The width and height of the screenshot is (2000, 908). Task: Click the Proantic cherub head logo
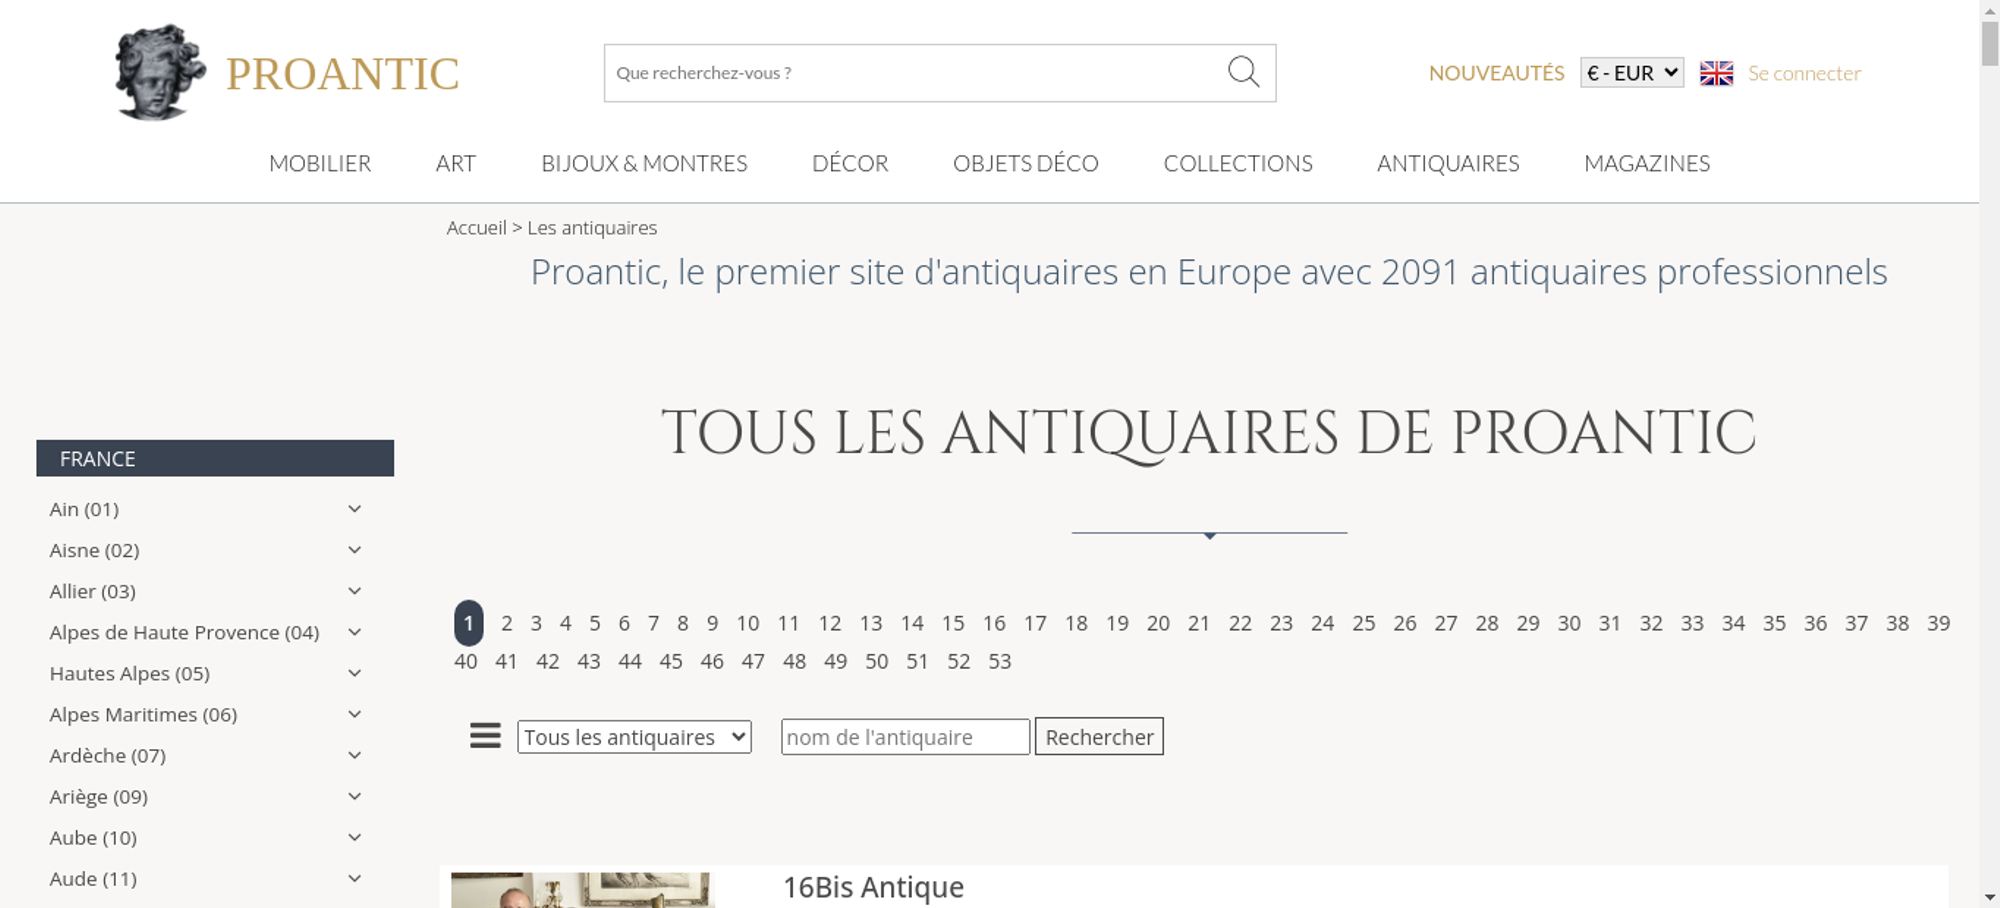tap(159, 72)
